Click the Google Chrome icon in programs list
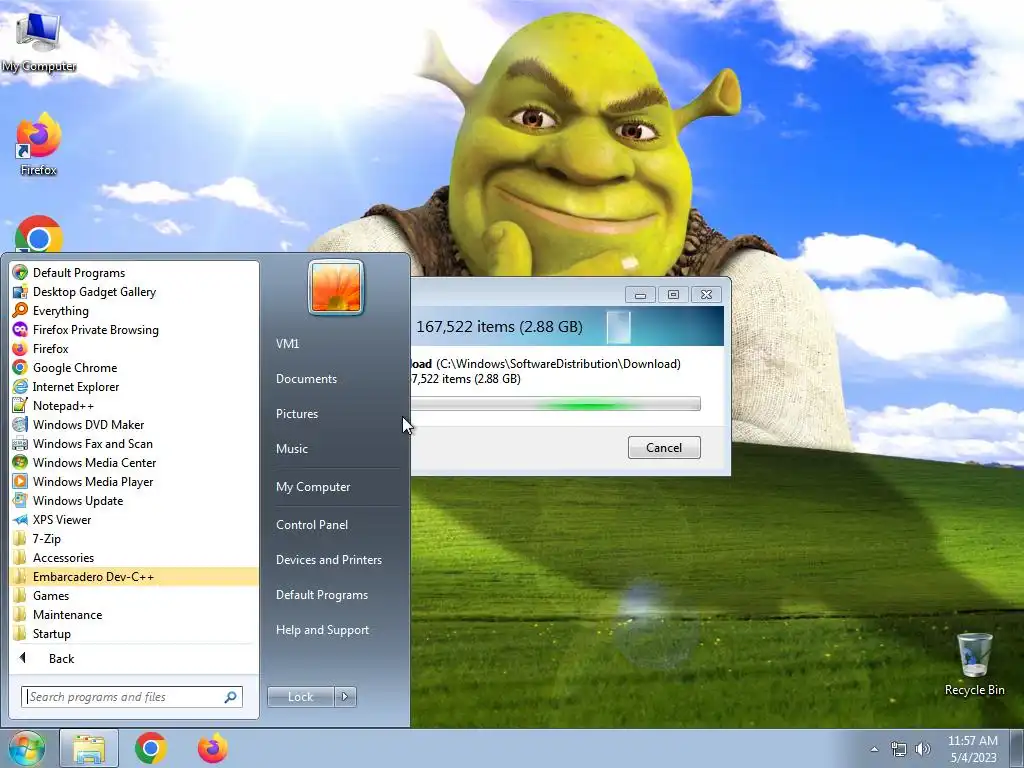Viewport: 1024px width, 768px height. coord(20,367)
